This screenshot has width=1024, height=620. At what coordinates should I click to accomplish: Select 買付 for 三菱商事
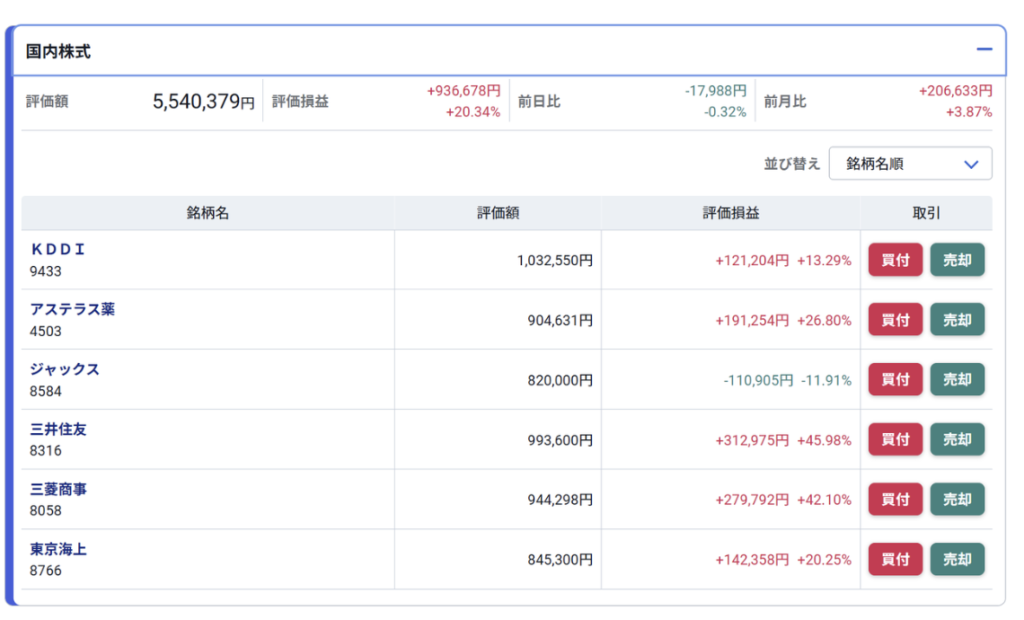pyautogui.click(x=895, y=499)
